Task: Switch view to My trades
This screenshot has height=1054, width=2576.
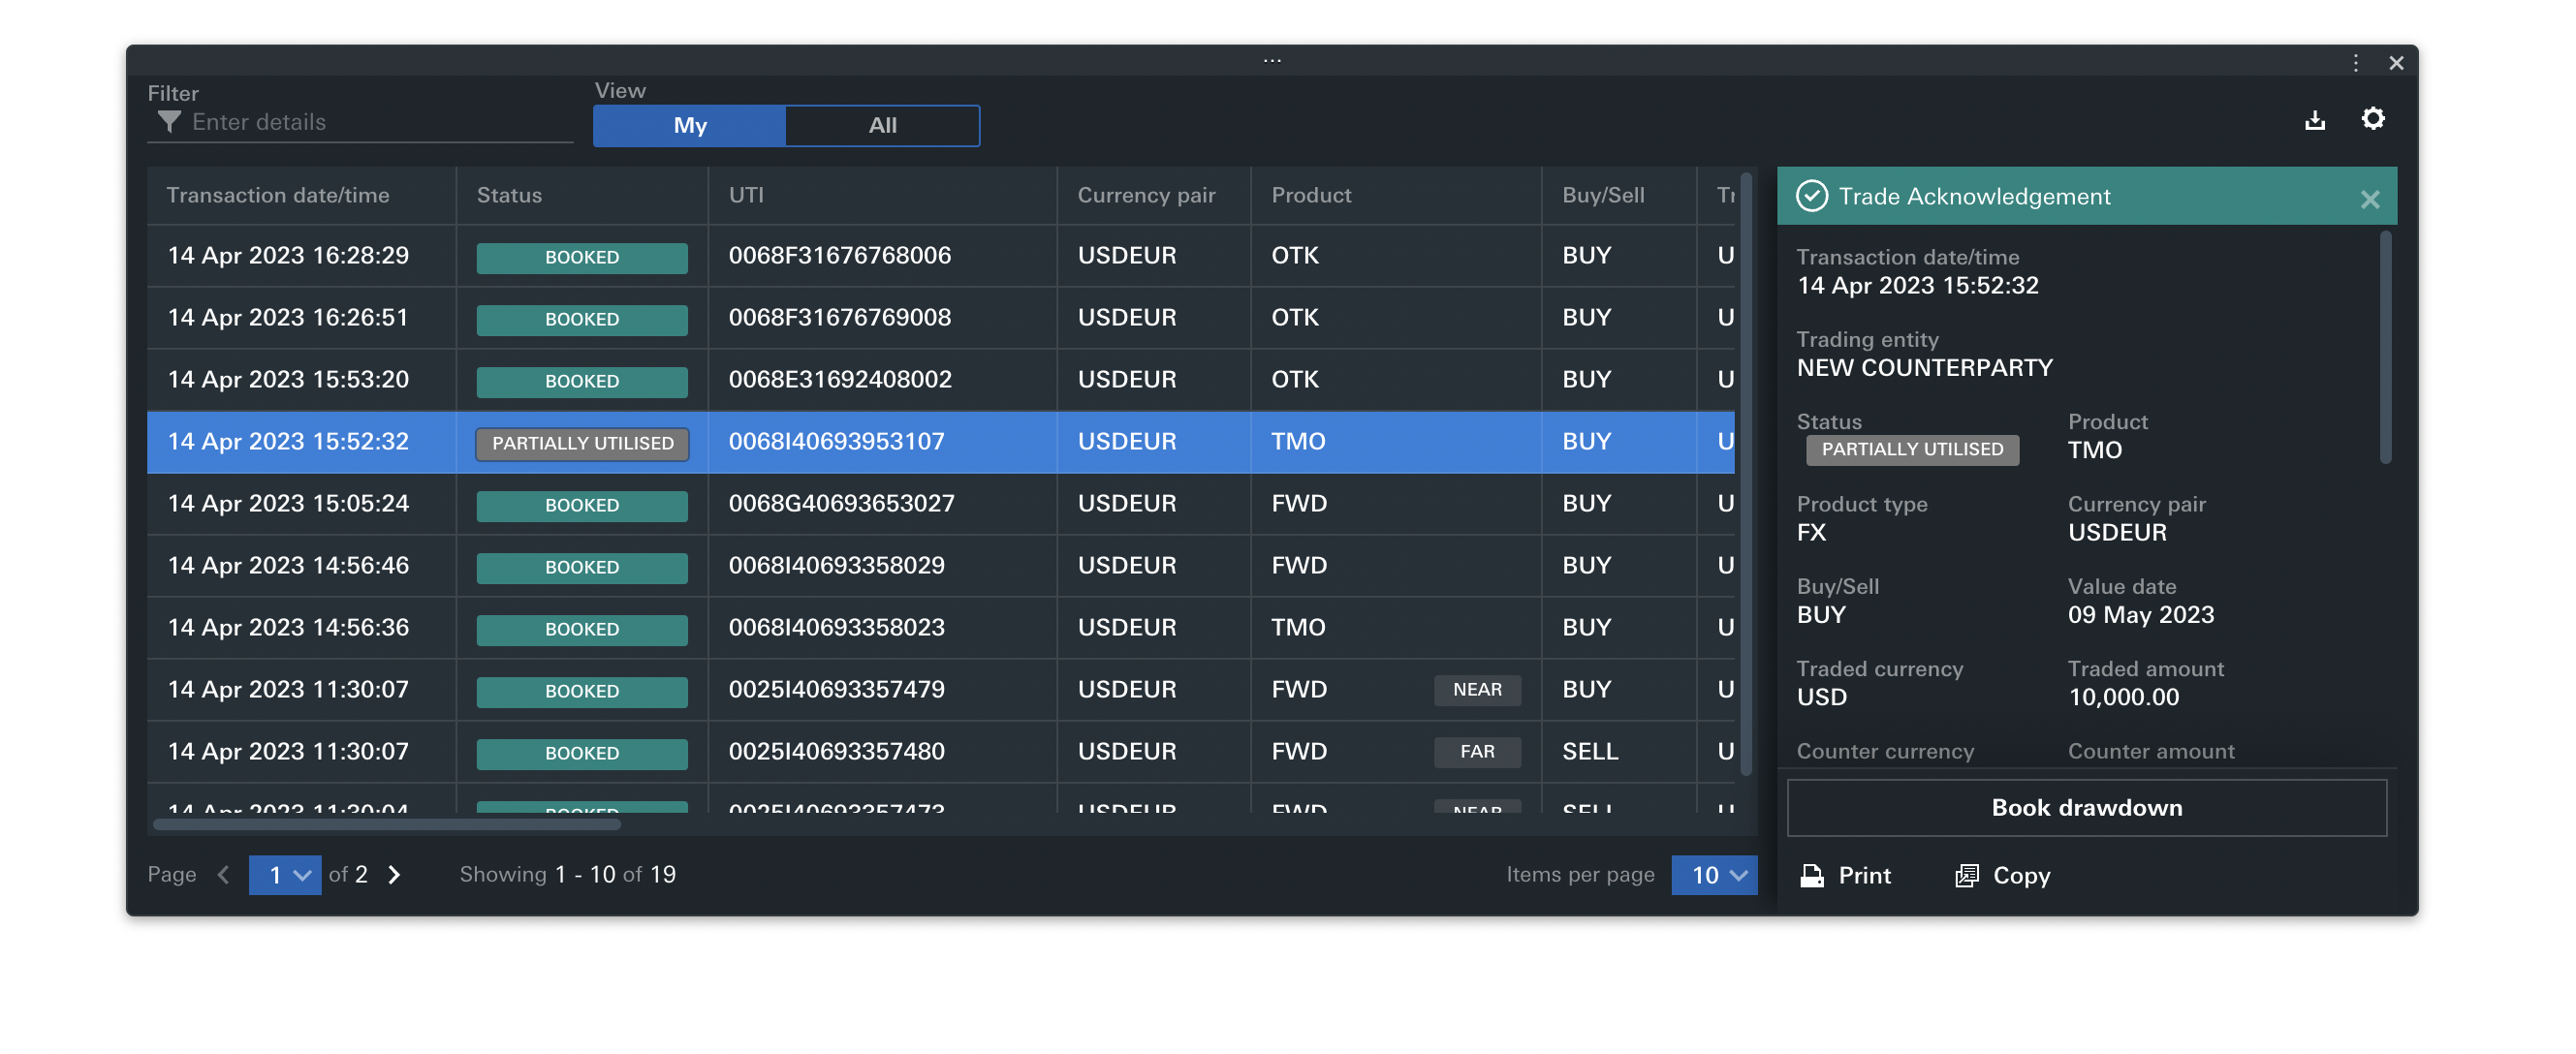Action: [x=689, y=126]
